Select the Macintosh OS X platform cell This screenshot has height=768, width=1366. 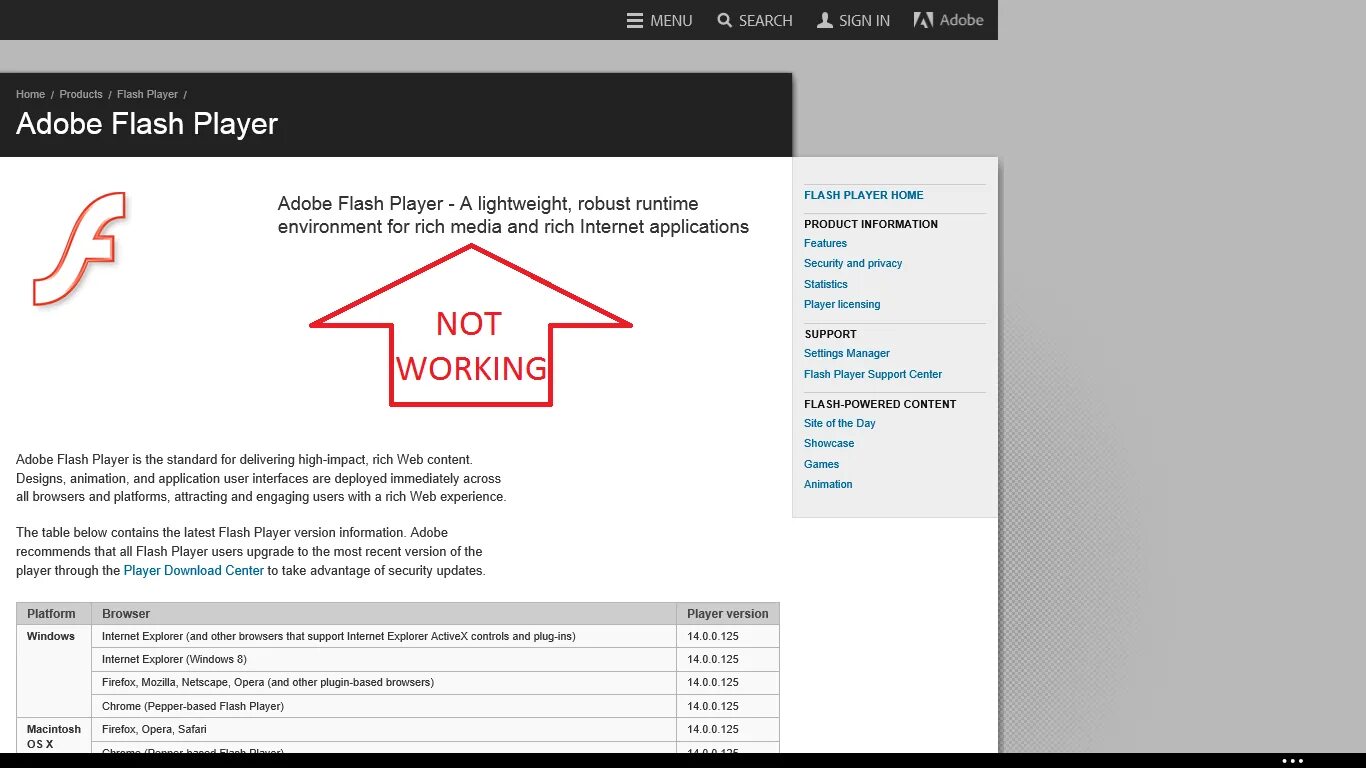click(54, 736)
